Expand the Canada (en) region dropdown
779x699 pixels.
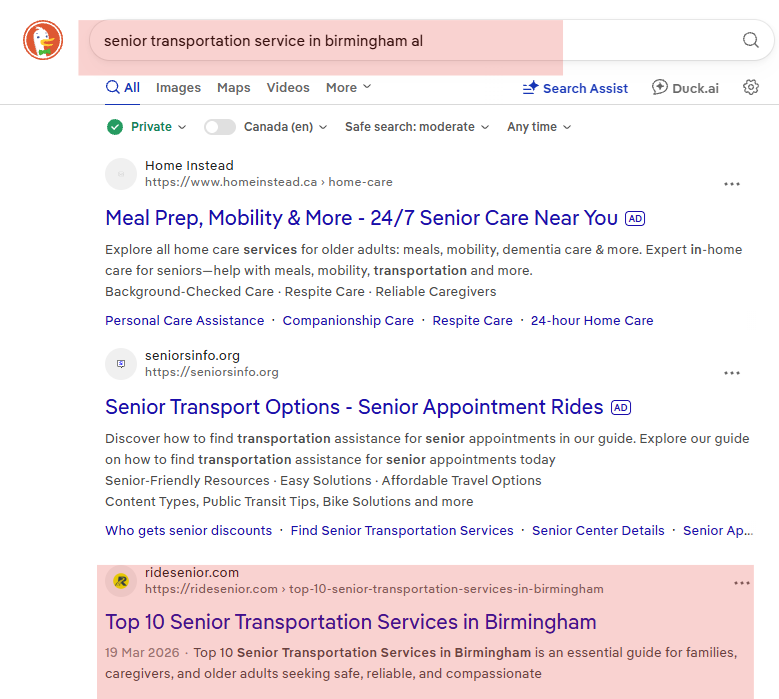[x=285, y=127]
